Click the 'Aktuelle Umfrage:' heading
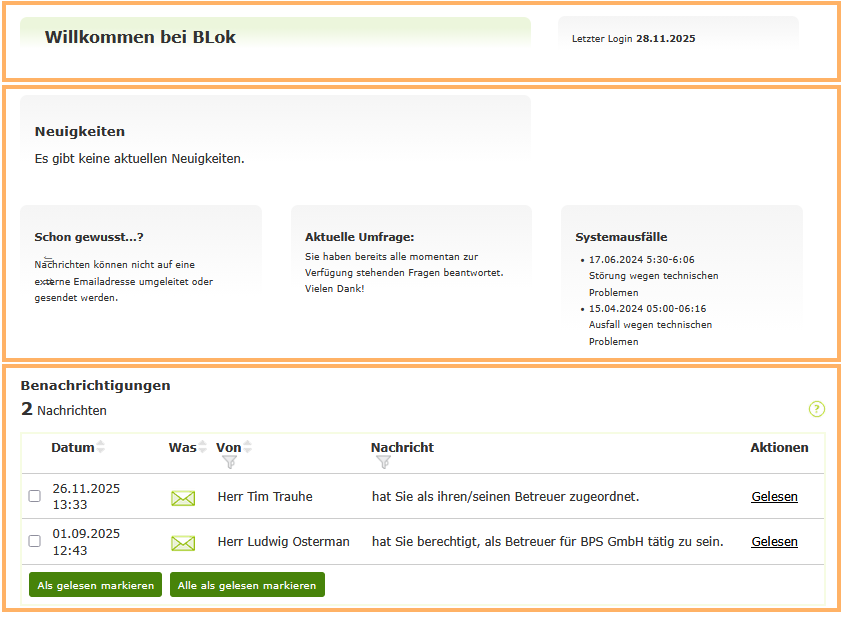Screen dimensions: 844x623 click(x=359, y=237)
